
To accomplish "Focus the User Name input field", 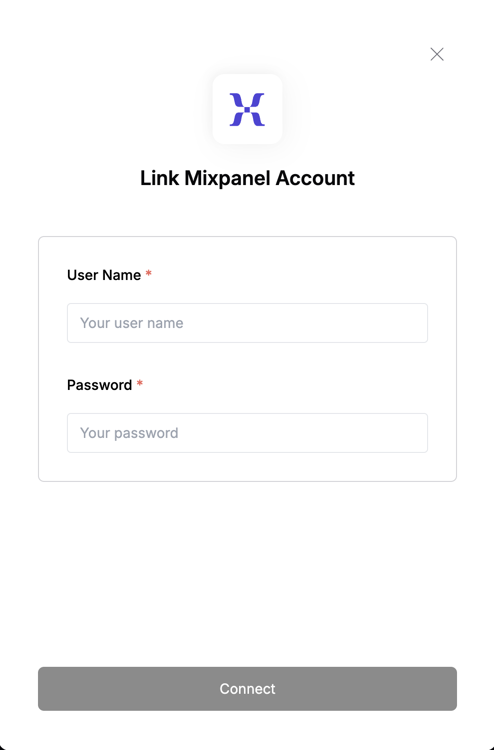I will click(247, 323).
